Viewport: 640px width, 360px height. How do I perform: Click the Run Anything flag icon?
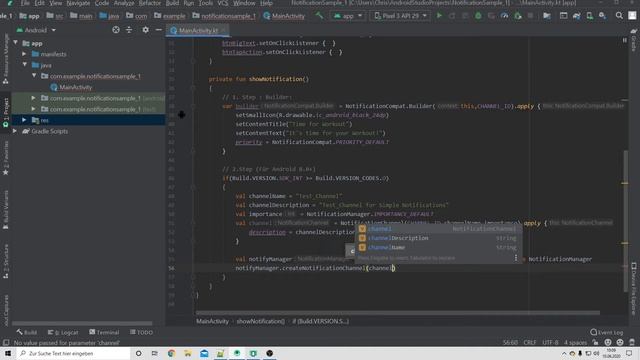547,16
